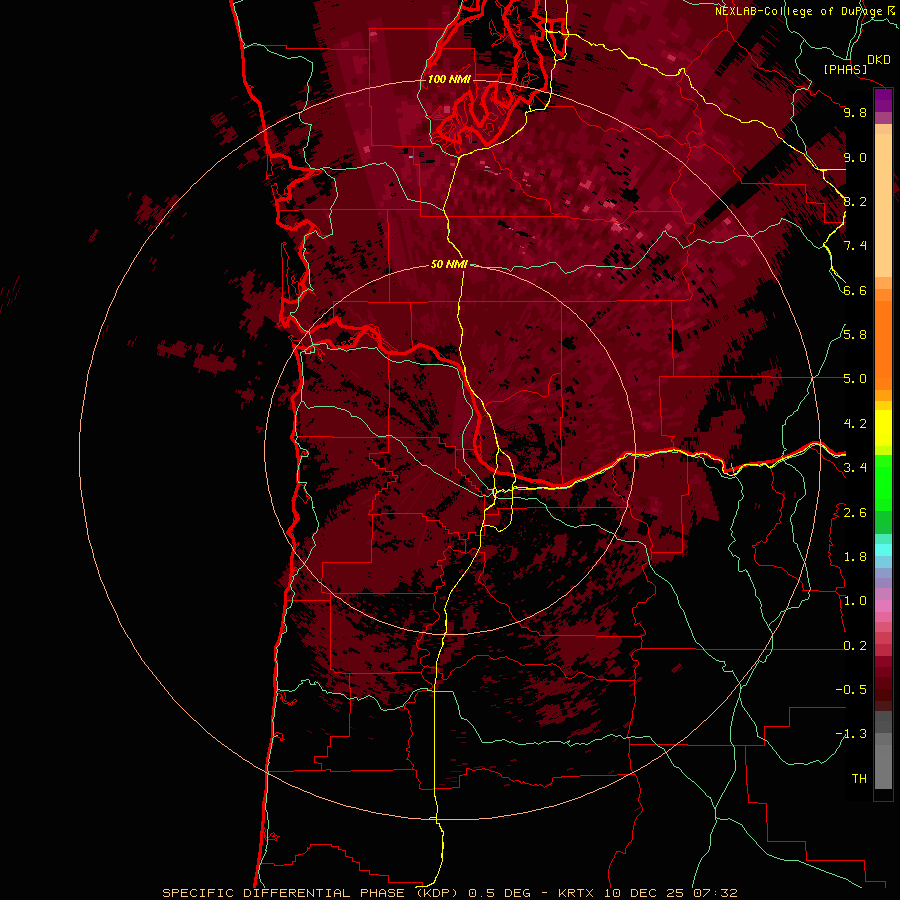
Task: Click the 8.2 value on the color scale
Action: click(x=855, y=201)
